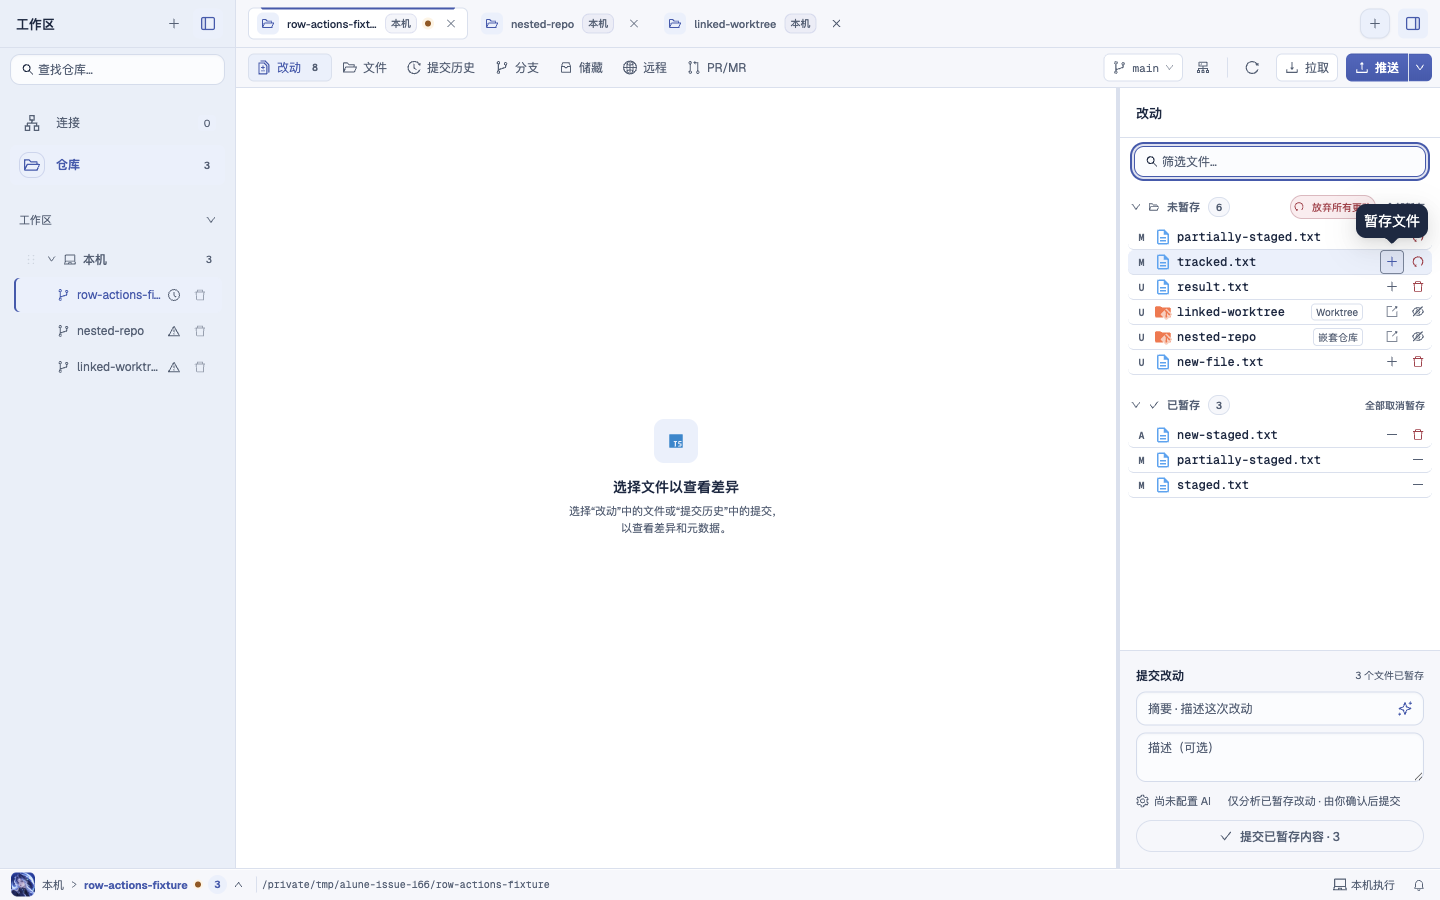Hide linked-worktree with the eye-off icon

1418,312
